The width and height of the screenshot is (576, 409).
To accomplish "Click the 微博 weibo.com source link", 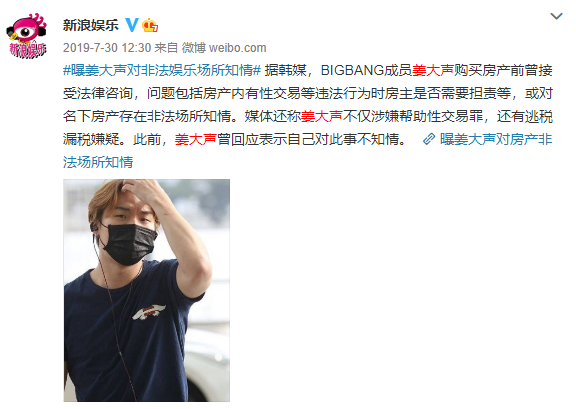I will coord(224,48).
